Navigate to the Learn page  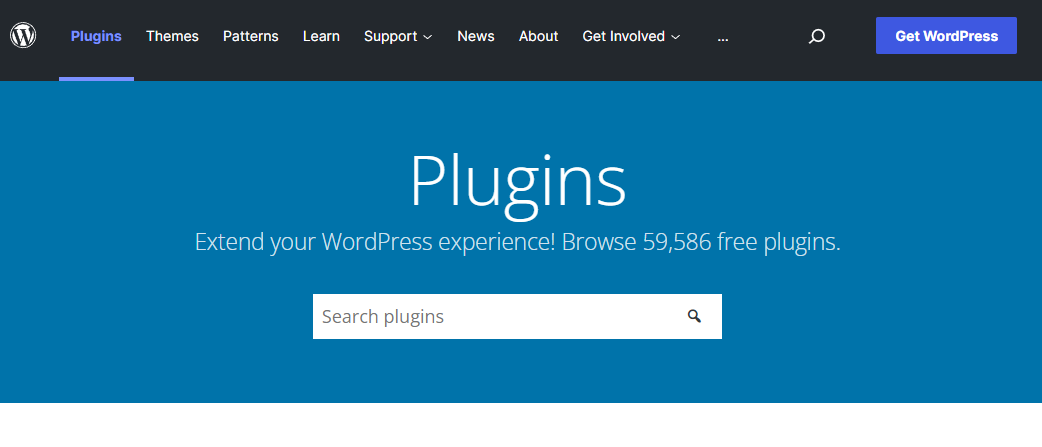click(321, 36)
